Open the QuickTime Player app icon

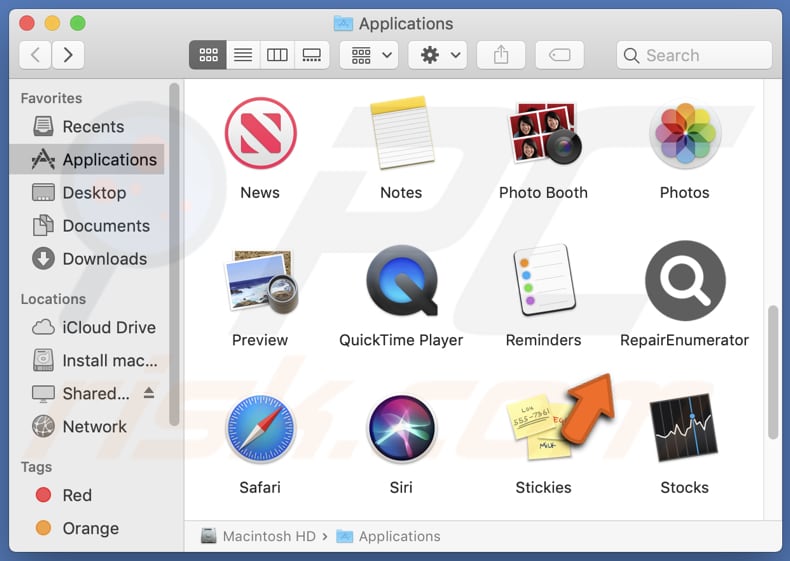(x=402, y=281)
